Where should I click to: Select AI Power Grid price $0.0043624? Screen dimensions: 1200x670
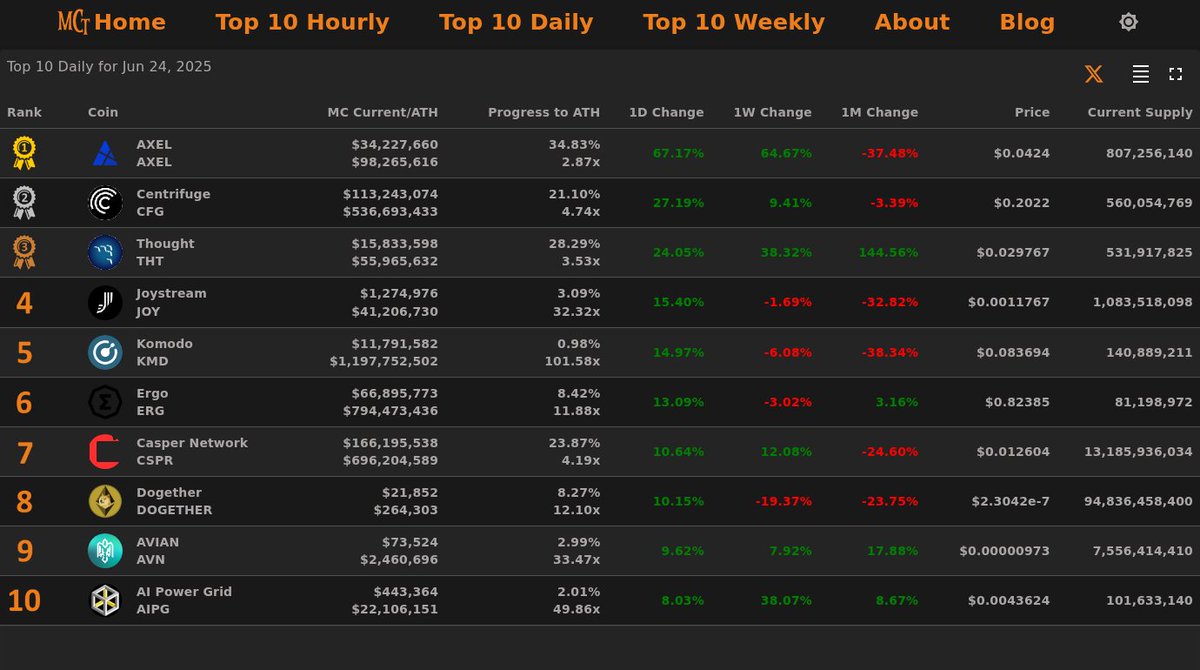1009,601
